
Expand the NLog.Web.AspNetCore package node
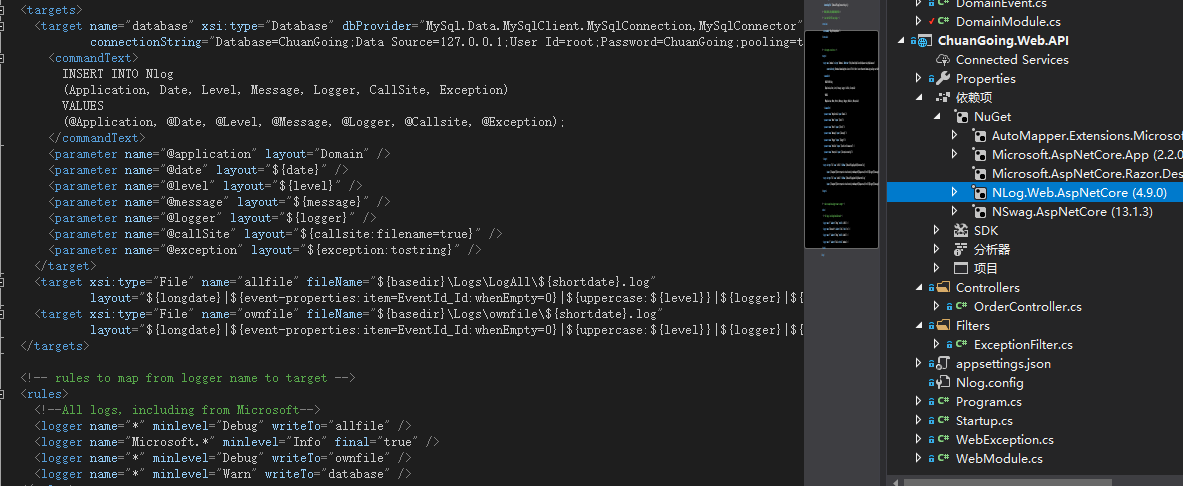(954, 192)
